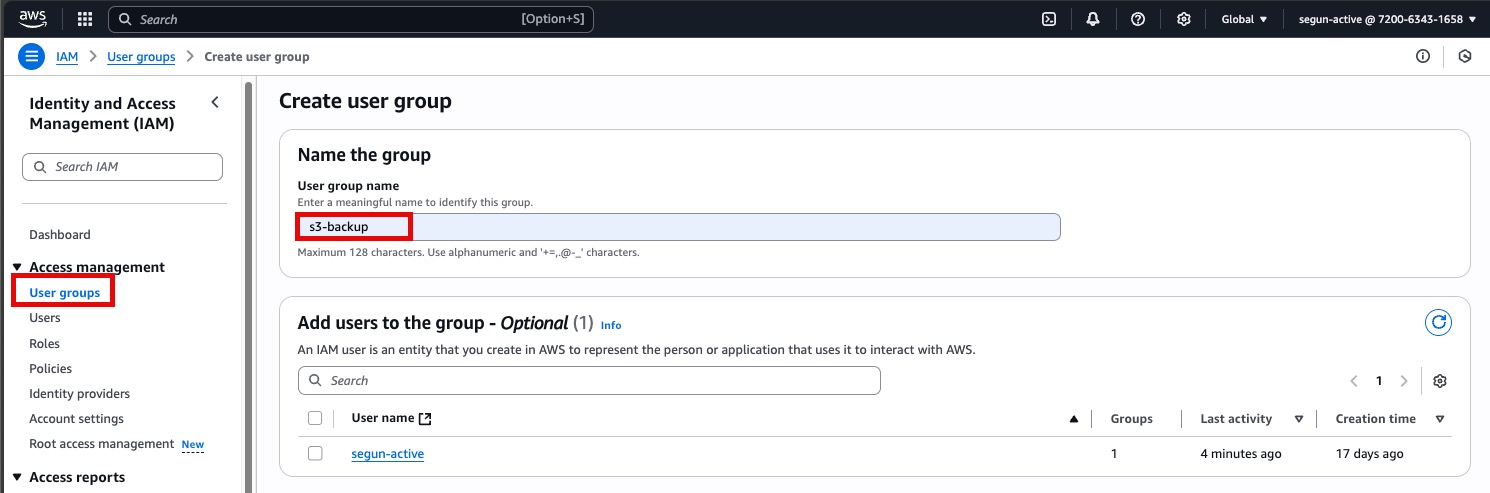Open Roles in the sidebar
The height and width of the screenshot is (493, 1490).
[x=45, y=343]
